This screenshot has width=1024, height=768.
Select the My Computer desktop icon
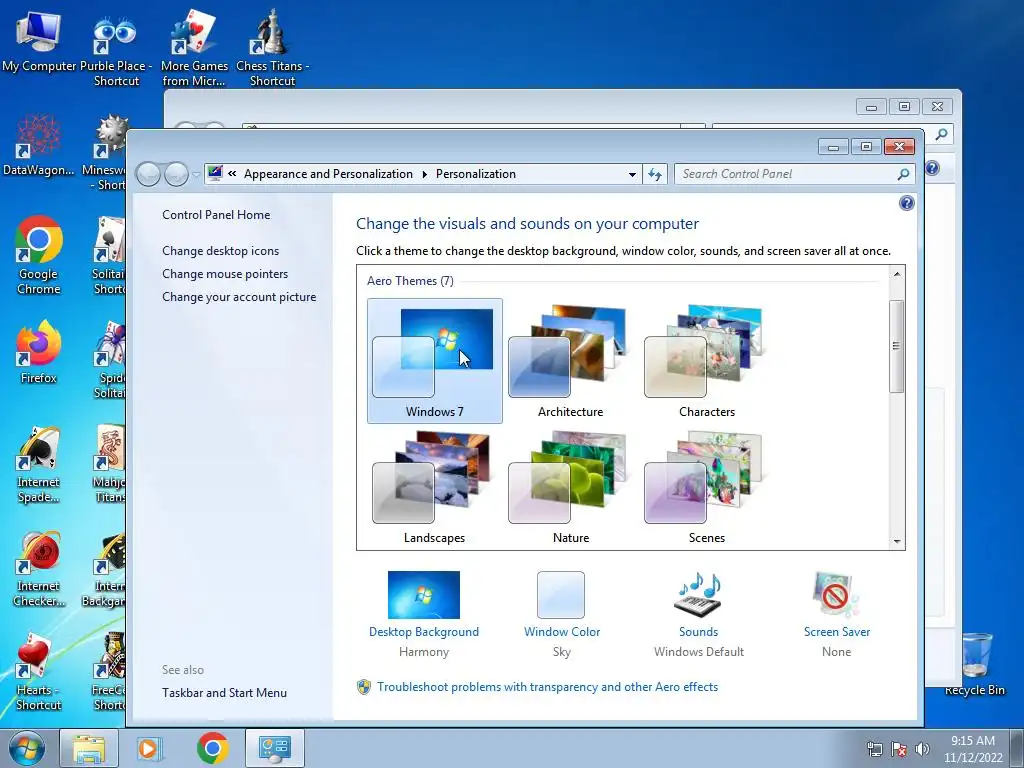pos(39,40)
